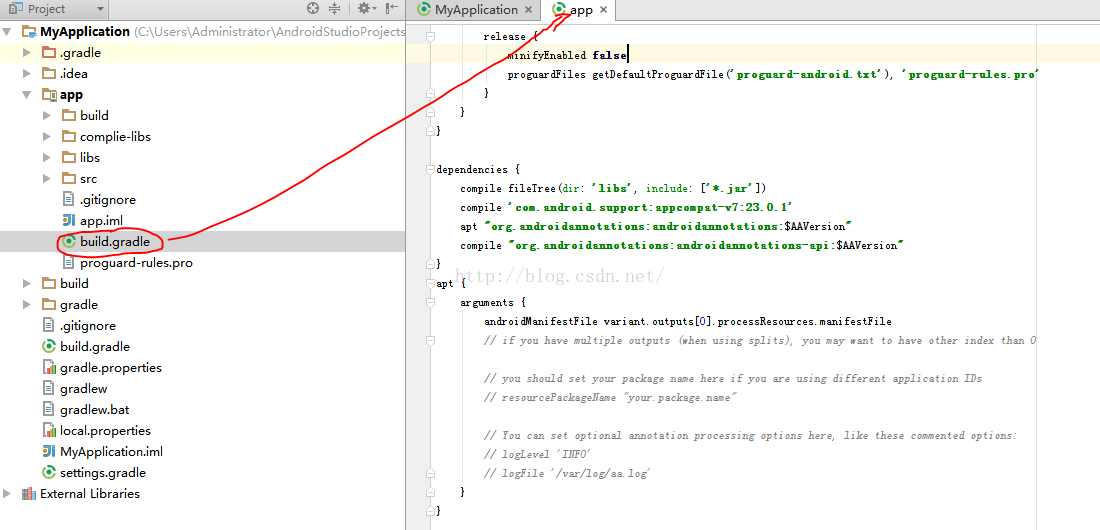Click the External Libraries bar-chart icon
1100x530 pixels.
click(x=29, y=493)
